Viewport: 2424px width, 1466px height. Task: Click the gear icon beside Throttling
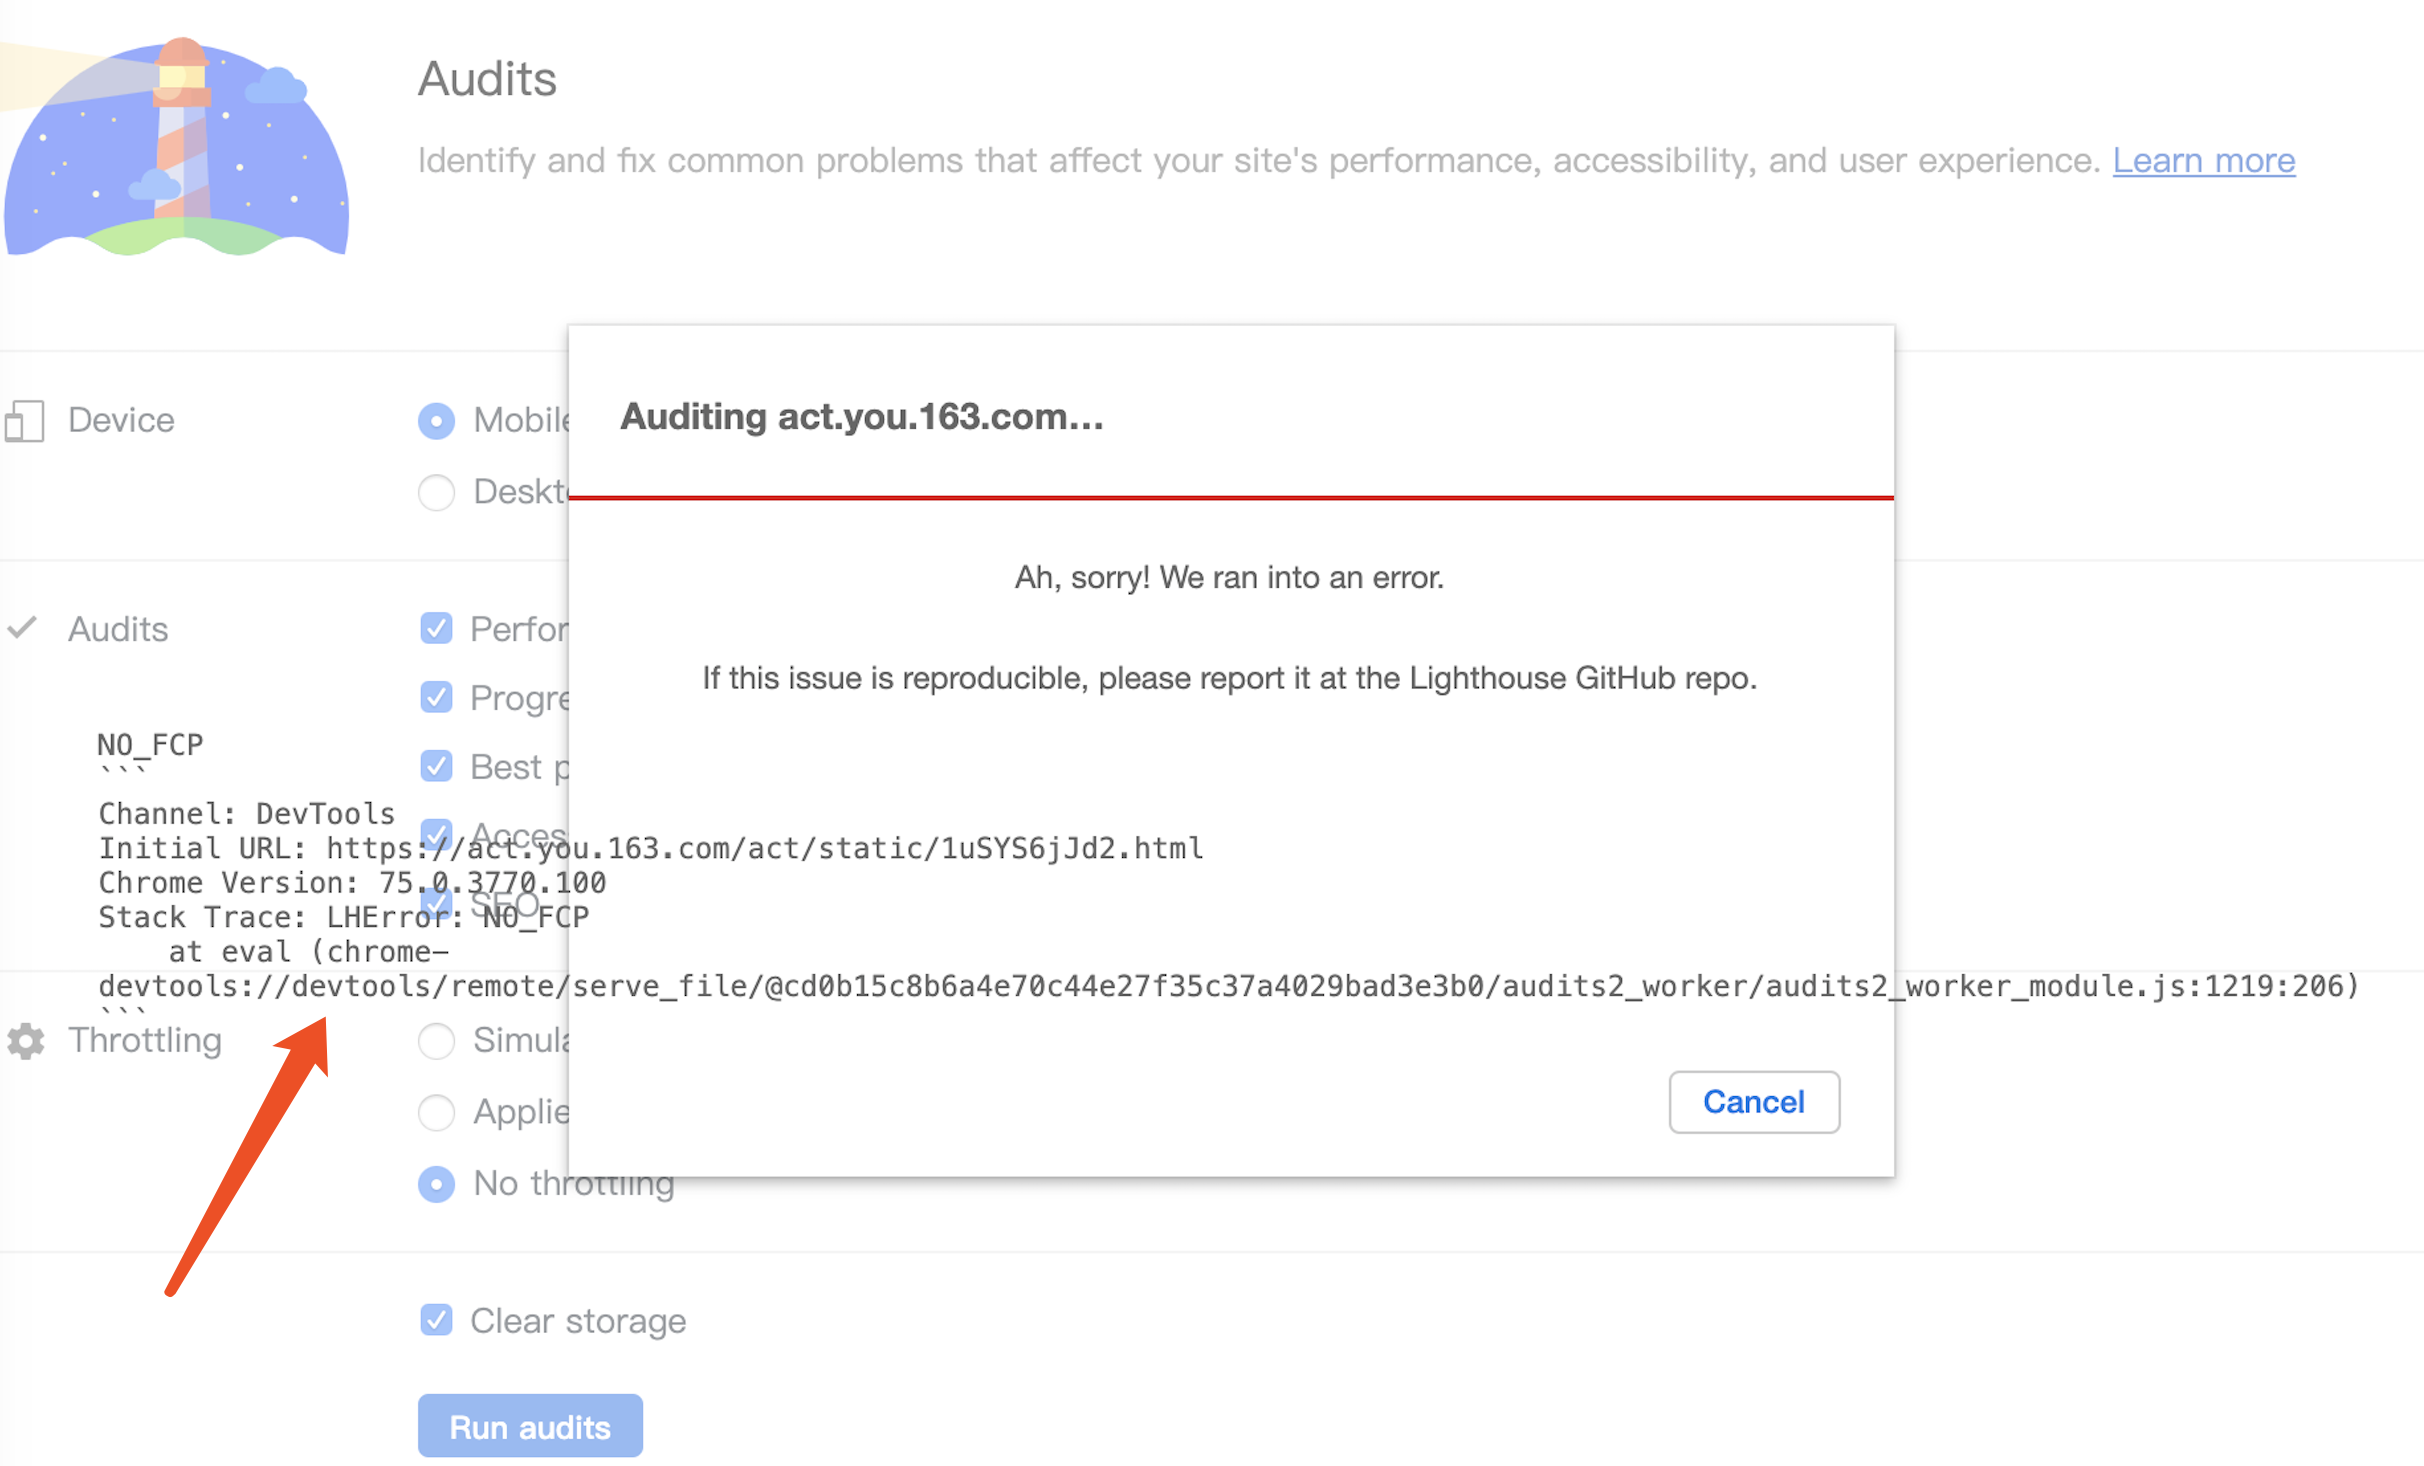24,1041
